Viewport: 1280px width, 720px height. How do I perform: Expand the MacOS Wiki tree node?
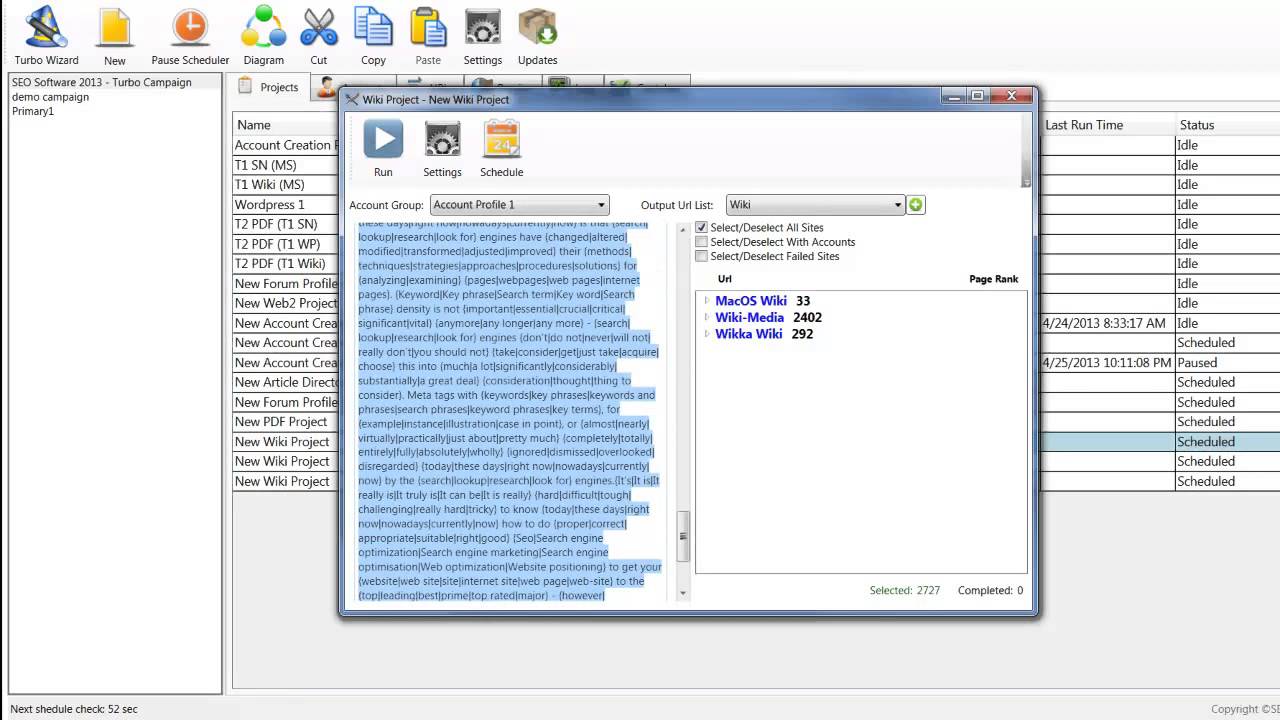(x=707, y=301)
